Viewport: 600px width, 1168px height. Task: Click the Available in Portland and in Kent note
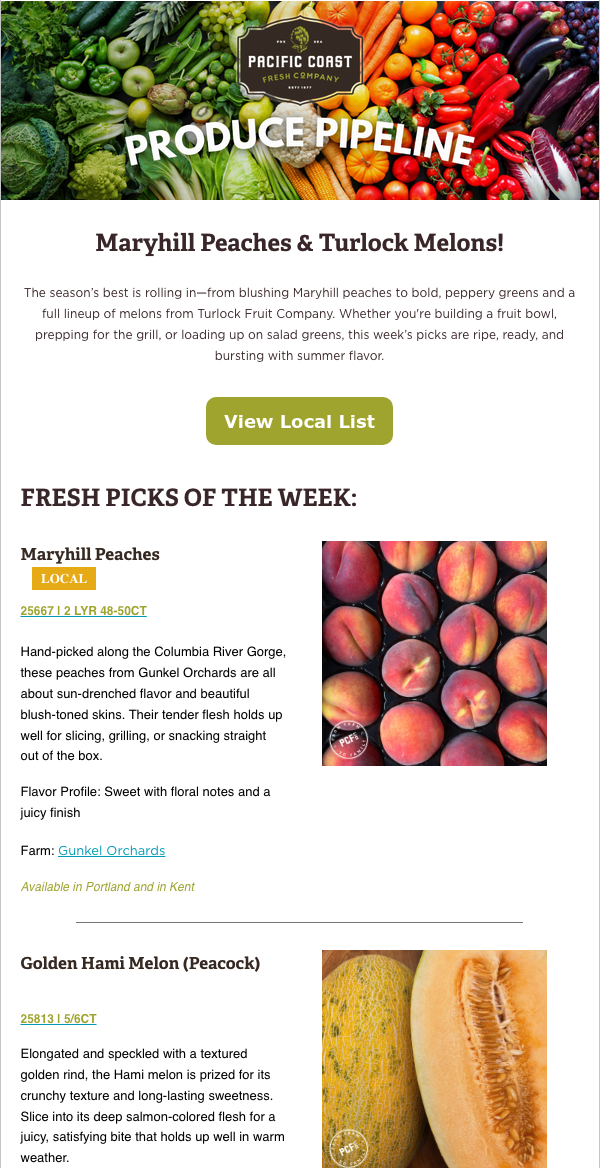[x=107, y=886]
